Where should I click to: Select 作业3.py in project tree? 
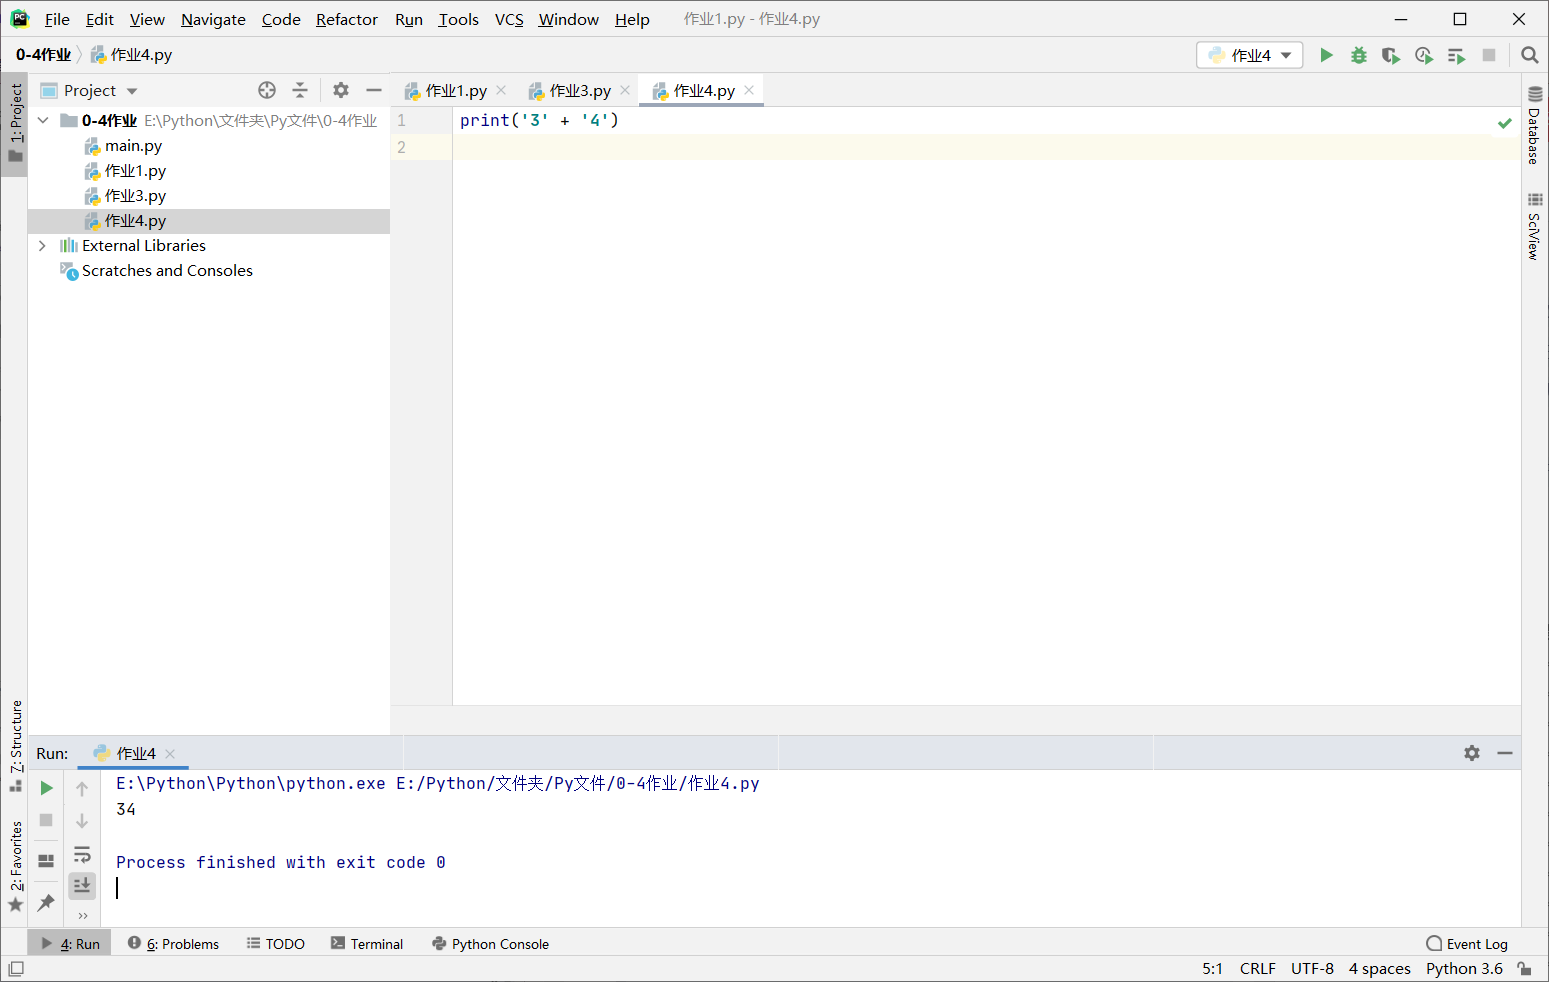coord(135,196)
